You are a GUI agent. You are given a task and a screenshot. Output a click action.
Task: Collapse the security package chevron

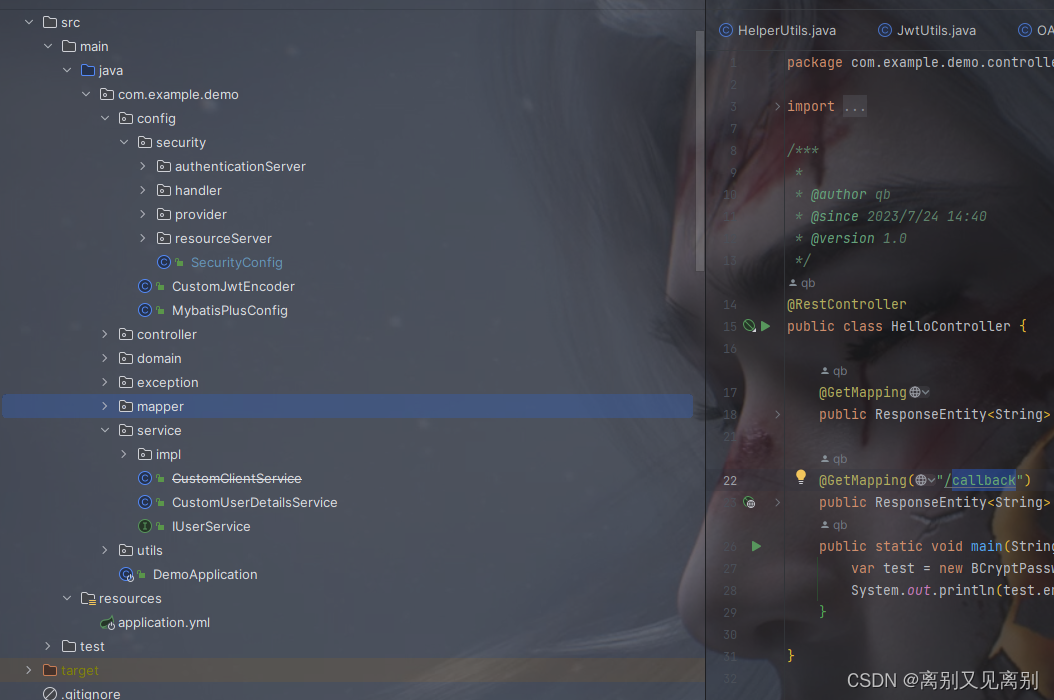[124, 142]
